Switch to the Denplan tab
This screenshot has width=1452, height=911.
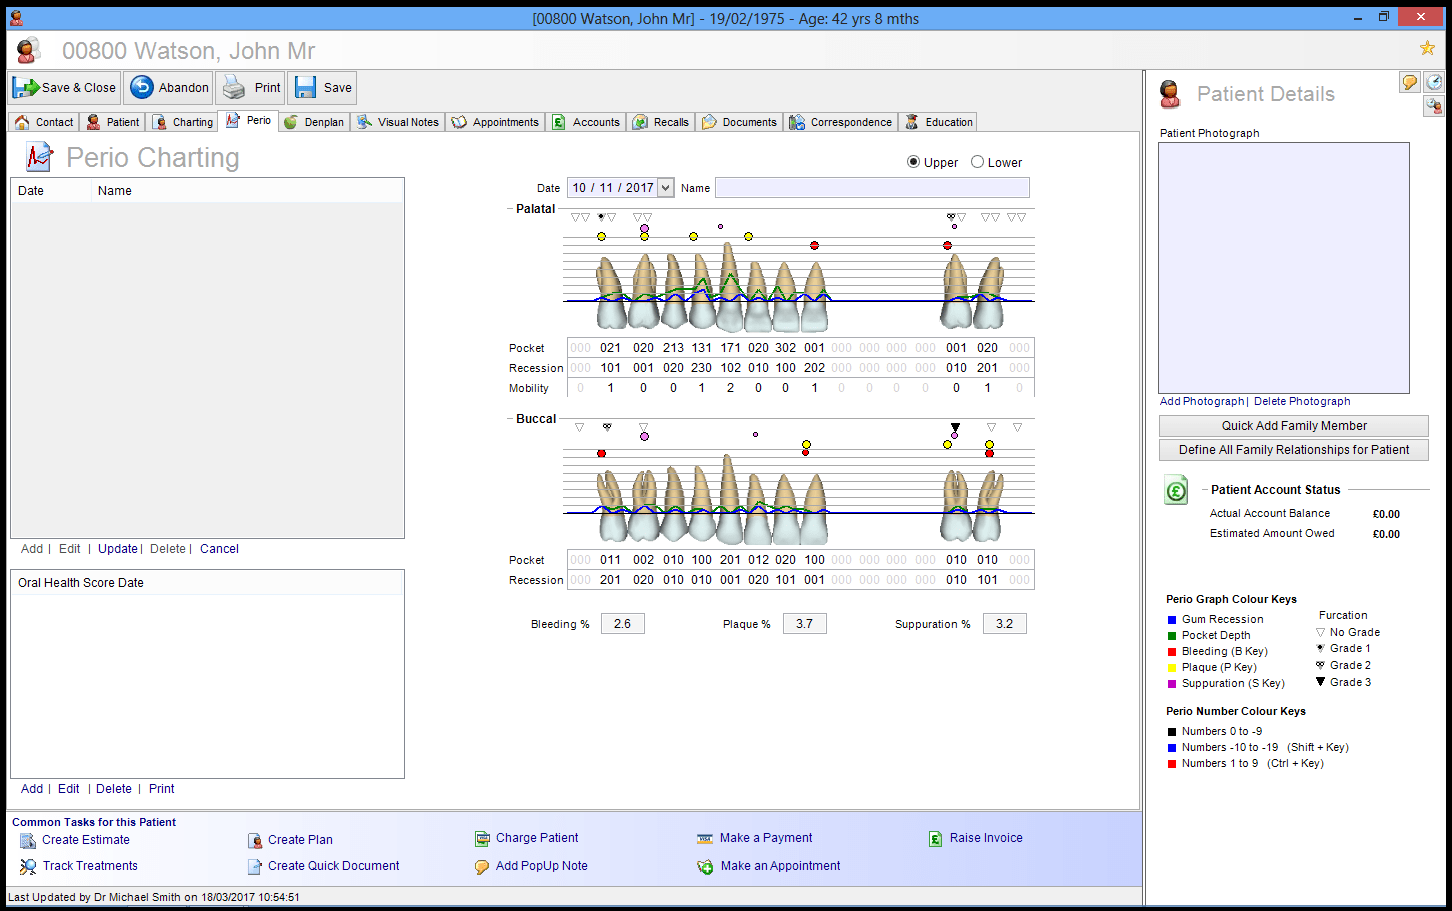pyautogui.click(x=314, y=121)
